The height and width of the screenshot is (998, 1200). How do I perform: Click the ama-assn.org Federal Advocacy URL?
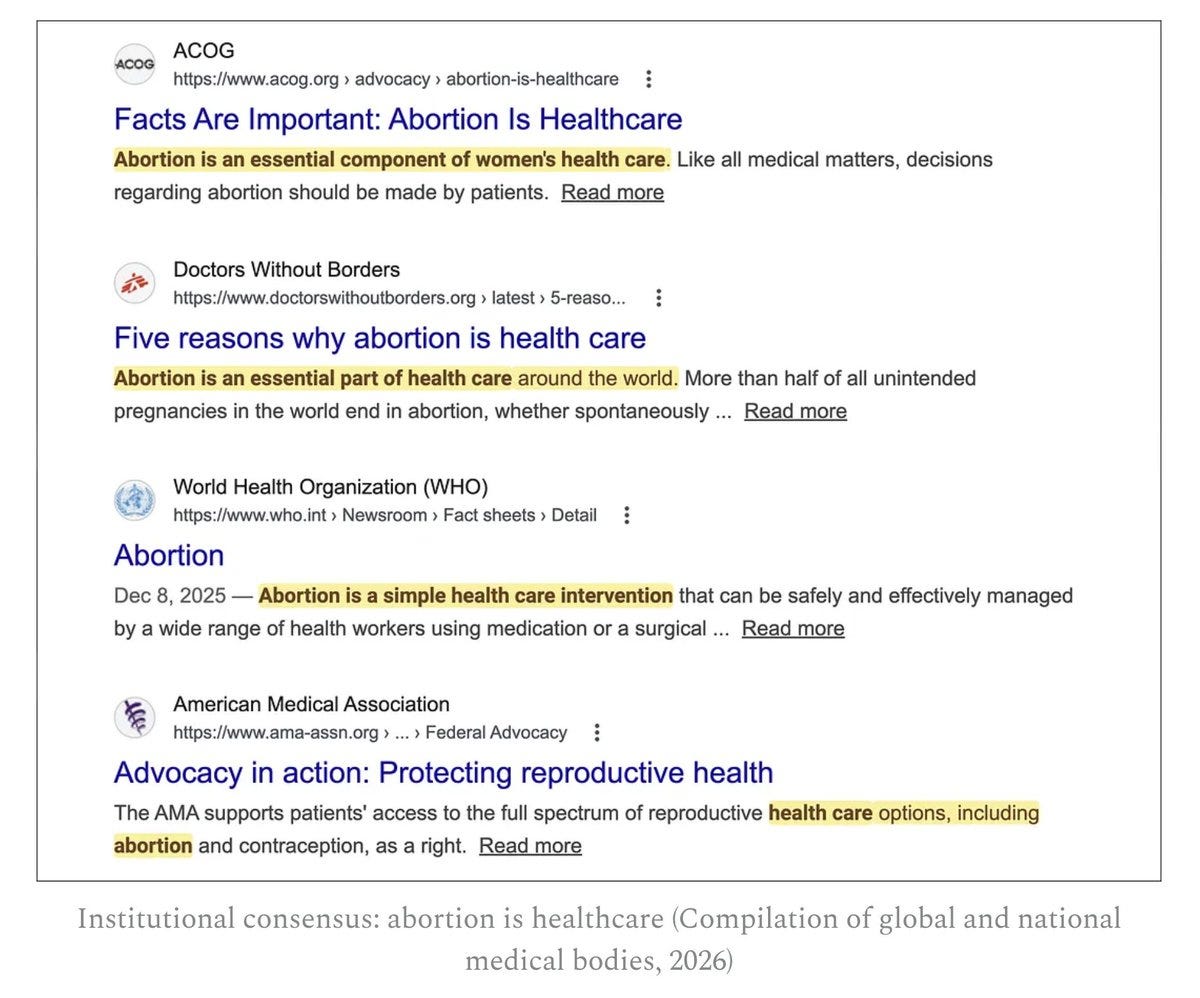pos(370,733)
